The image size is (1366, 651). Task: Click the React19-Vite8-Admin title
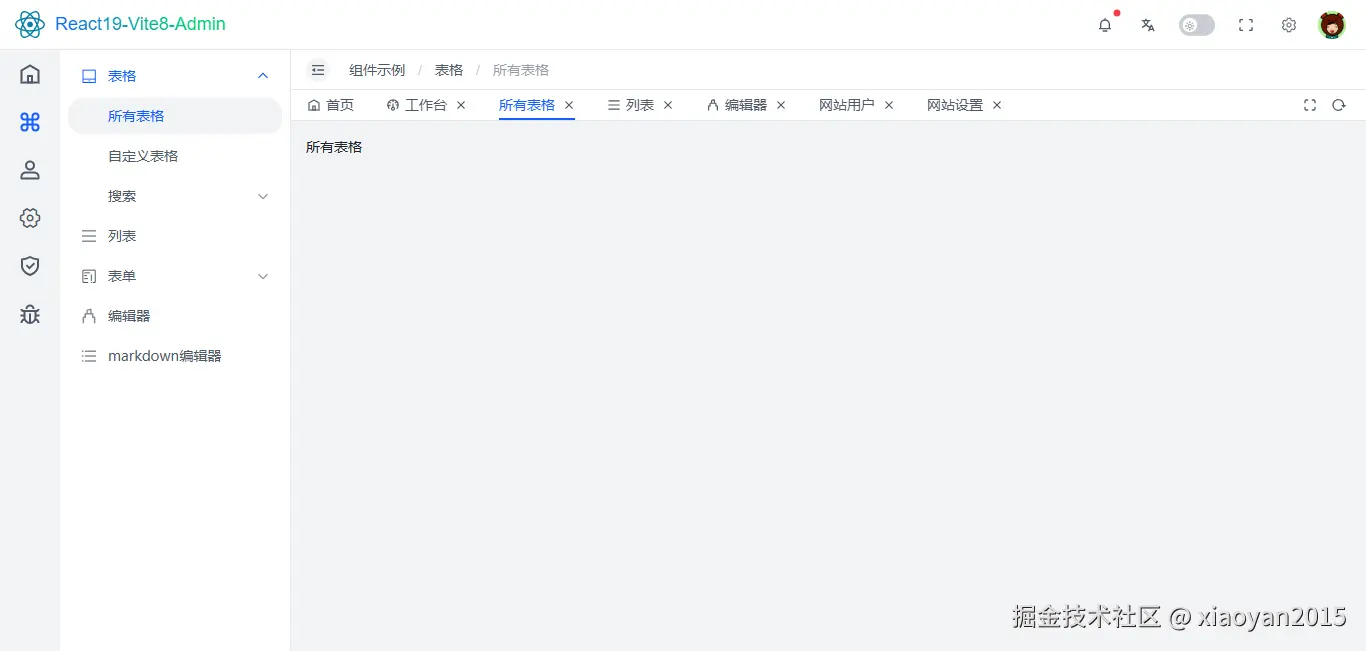pos(140,24)
